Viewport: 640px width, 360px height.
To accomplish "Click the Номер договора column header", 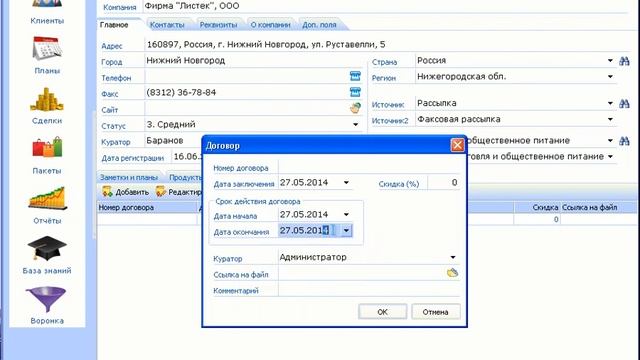I will pyautogui.click(x=147, y=208).
